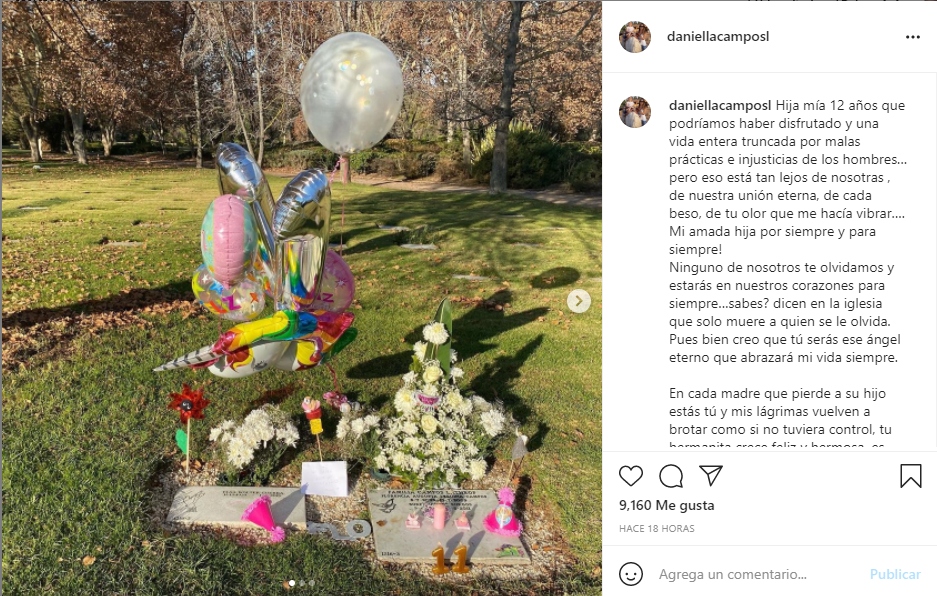Share the post with the paper plane icon
Screen dimensions: 937x596
pos(711,475)
